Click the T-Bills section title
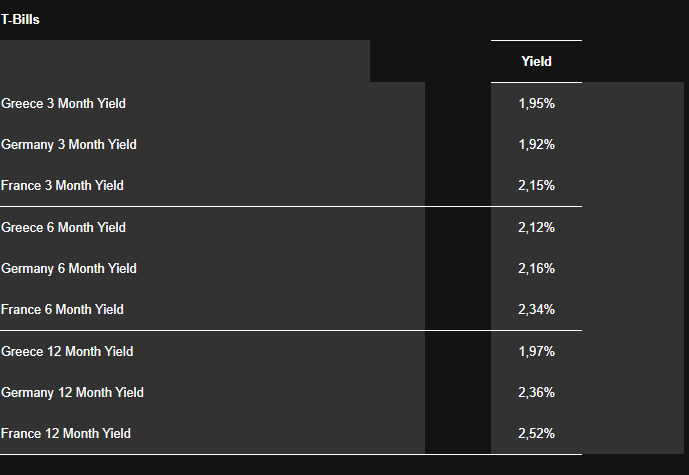 coord(21,19)
